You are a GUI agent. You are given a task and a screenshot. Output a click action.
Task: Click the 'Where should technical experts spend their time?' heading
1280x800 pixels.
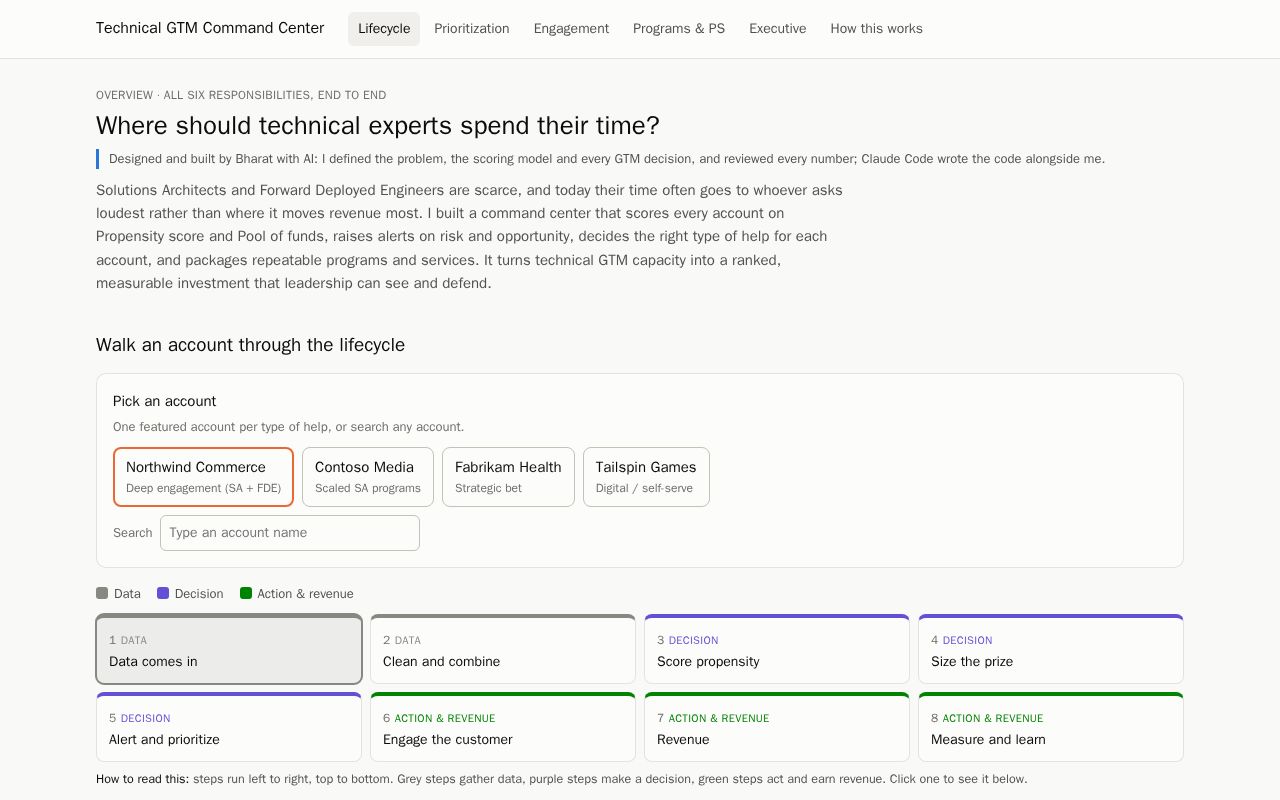[378, 126]
